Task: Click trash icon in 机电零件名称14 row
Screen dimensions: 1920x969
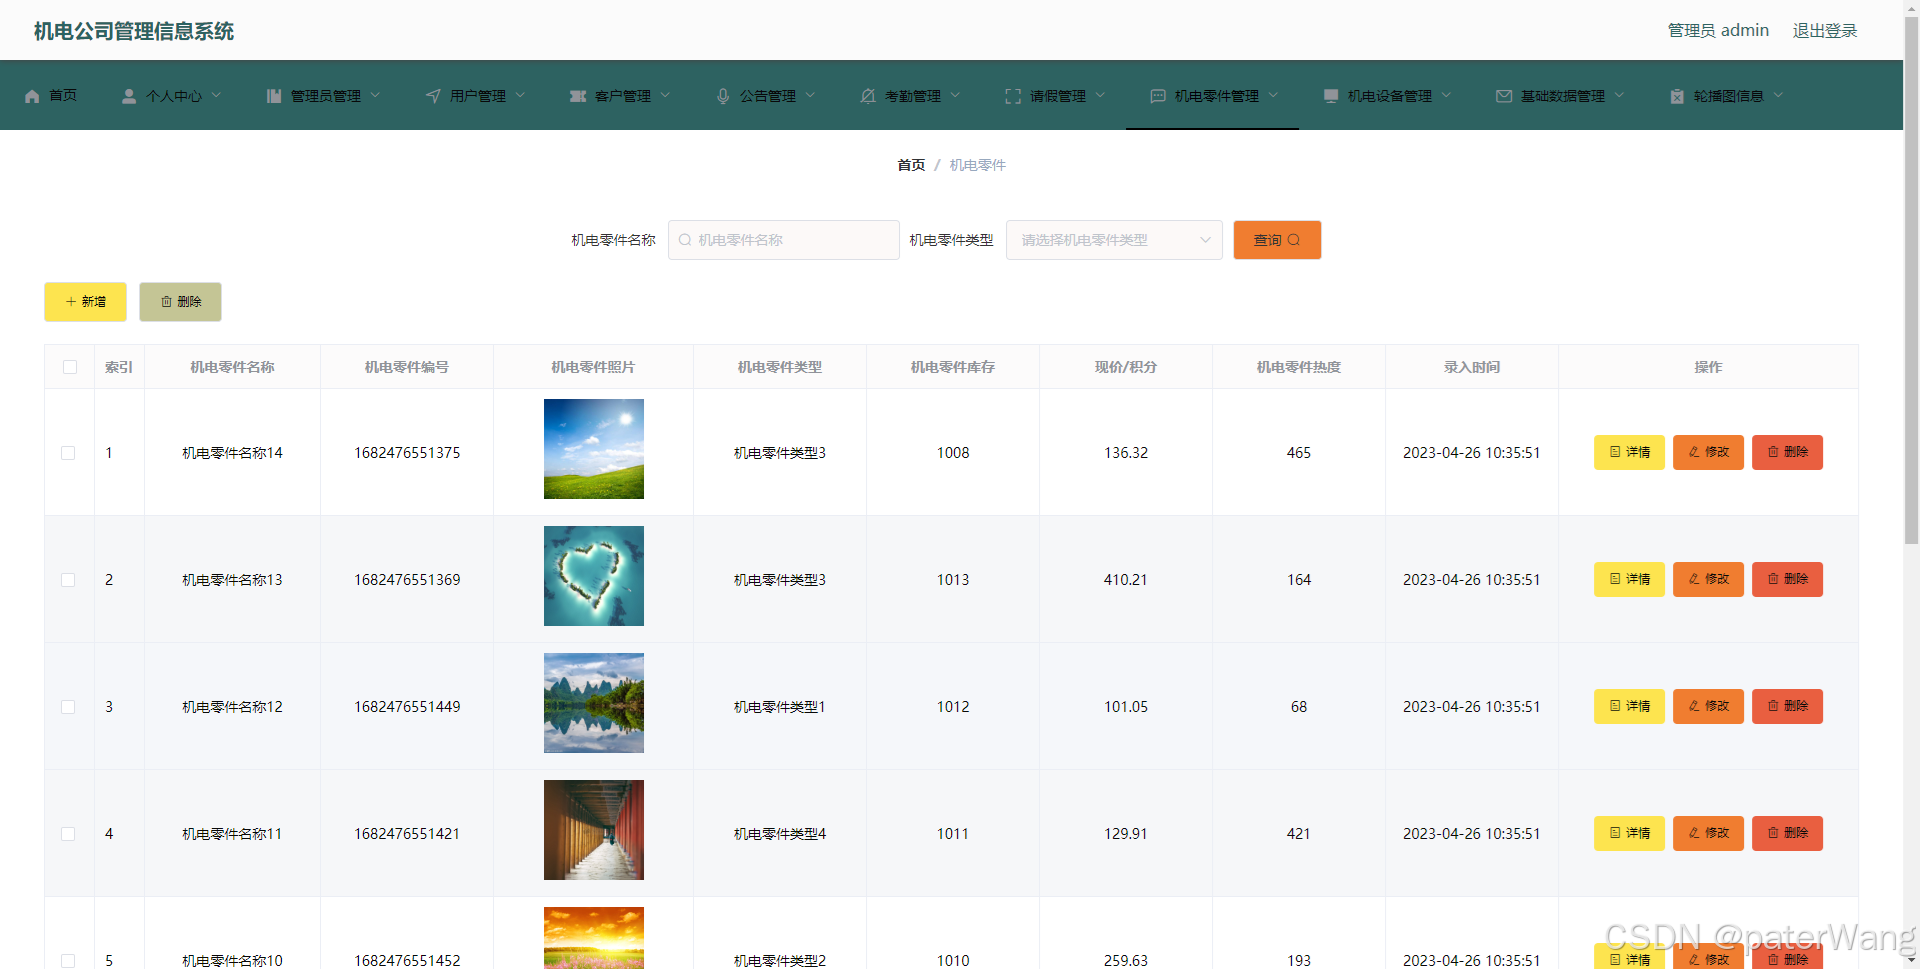Action: (x=1773, y=452)
